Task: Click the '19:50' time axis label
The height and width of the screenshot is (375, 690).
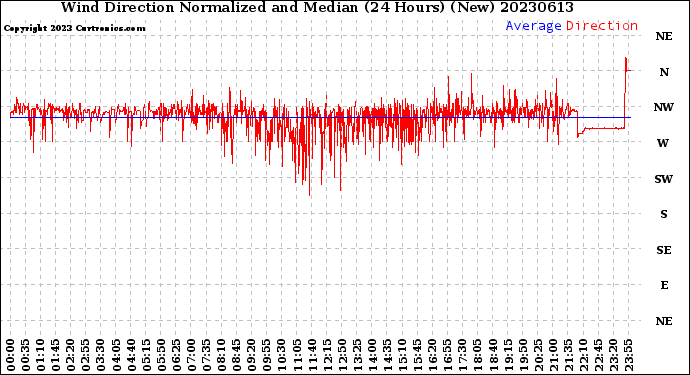Action: 523,355
